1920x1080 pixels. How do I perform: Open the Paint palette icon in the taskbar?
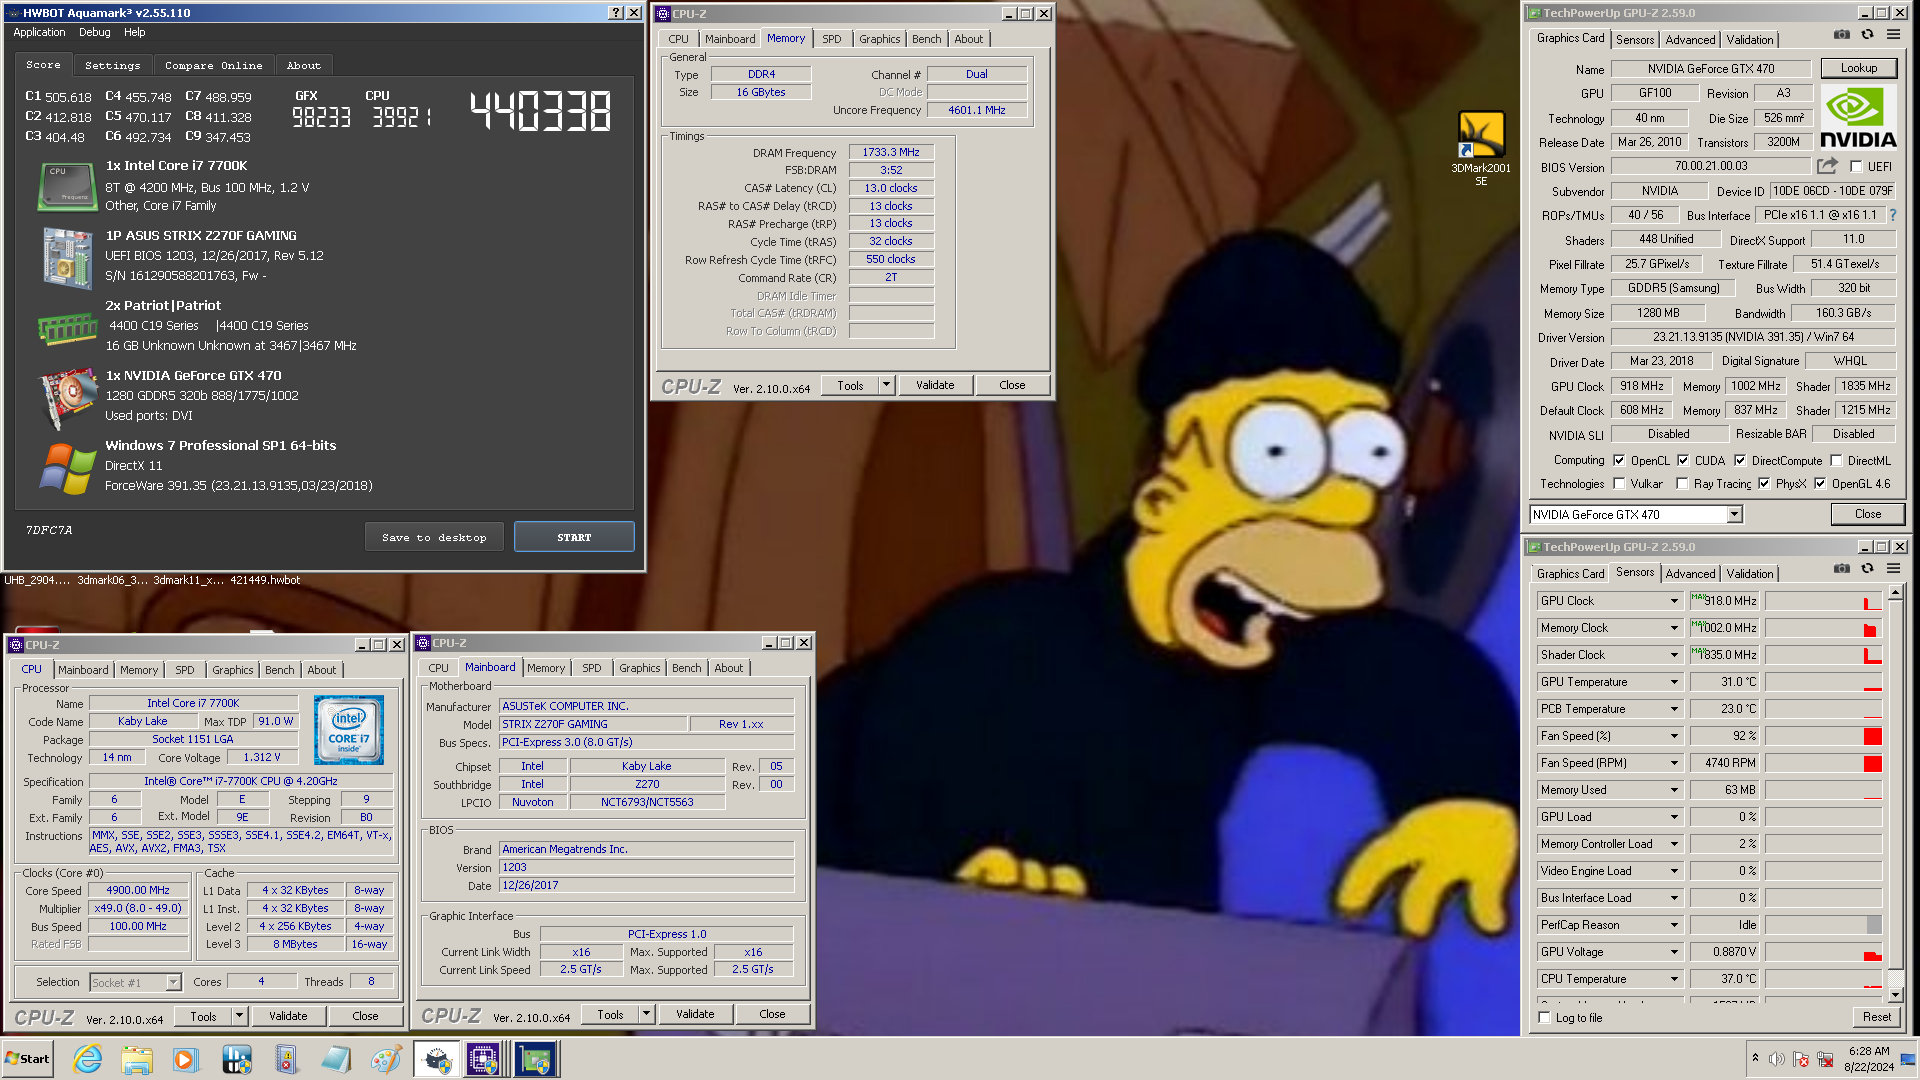pos(386,1059)
